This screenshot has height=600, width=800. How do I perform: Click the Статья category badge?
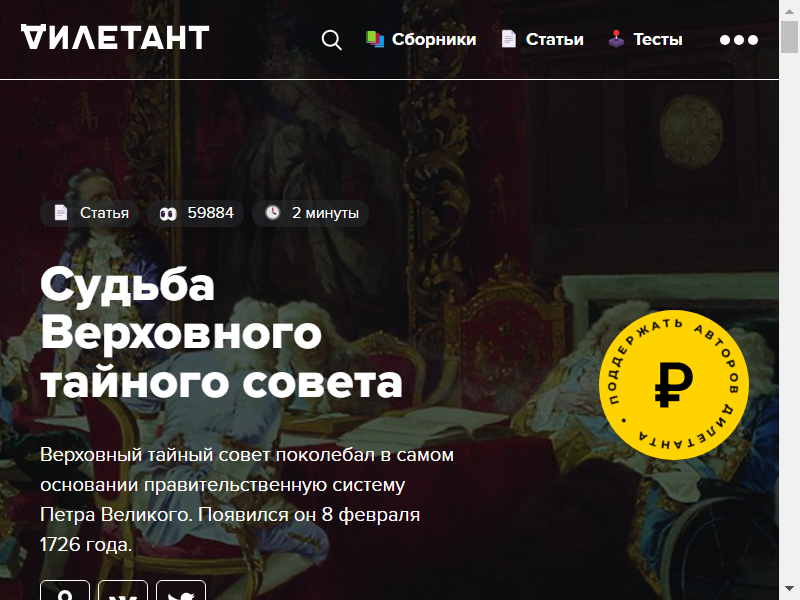pyautogui.click(x=92, y=213)
